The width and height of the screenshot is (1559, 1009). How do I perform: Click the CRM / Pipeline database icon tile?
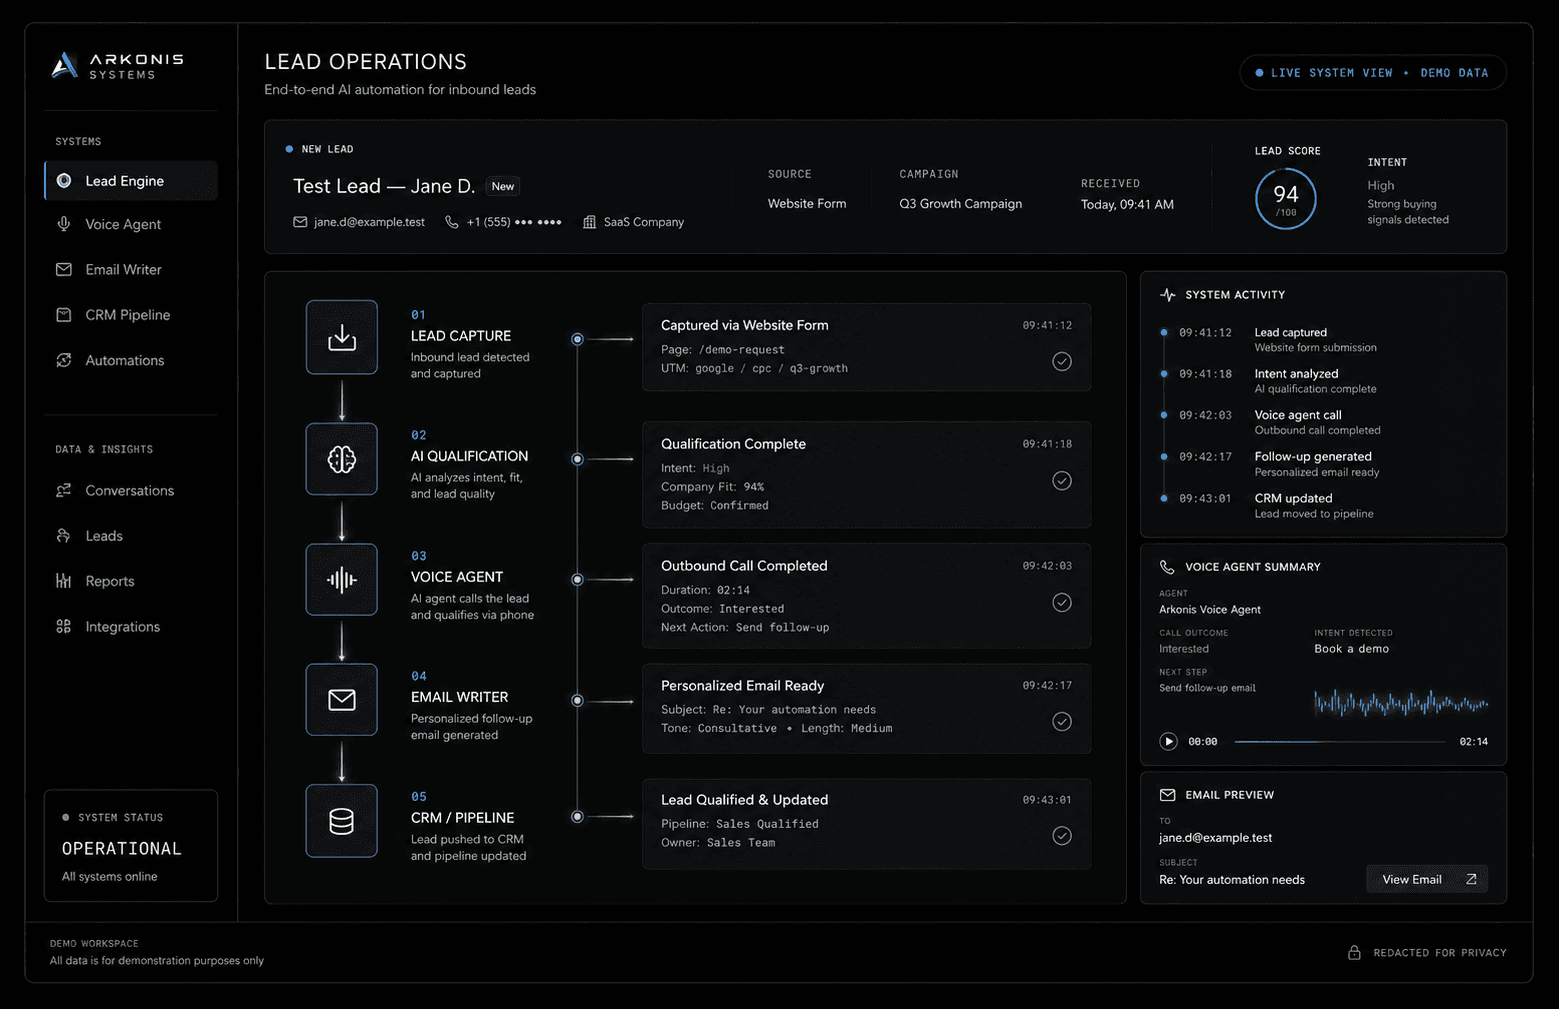342,821
